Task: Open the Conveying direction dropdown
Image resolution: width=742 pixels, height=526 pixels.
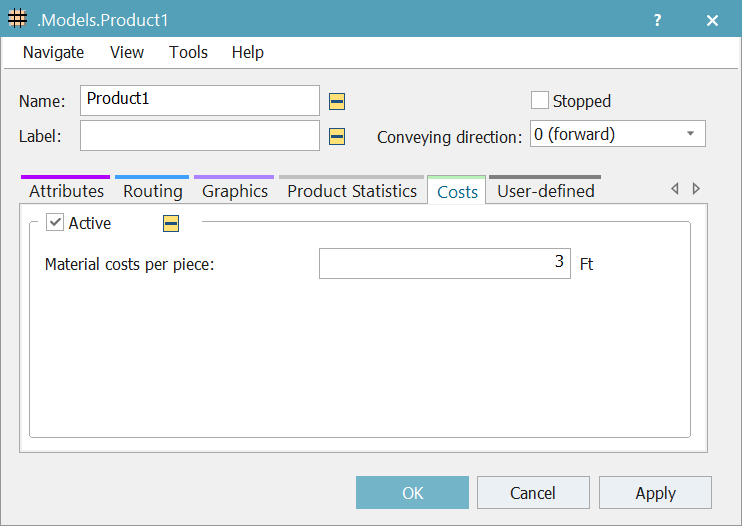Action: pyautogui.click(x=616, y=134)
